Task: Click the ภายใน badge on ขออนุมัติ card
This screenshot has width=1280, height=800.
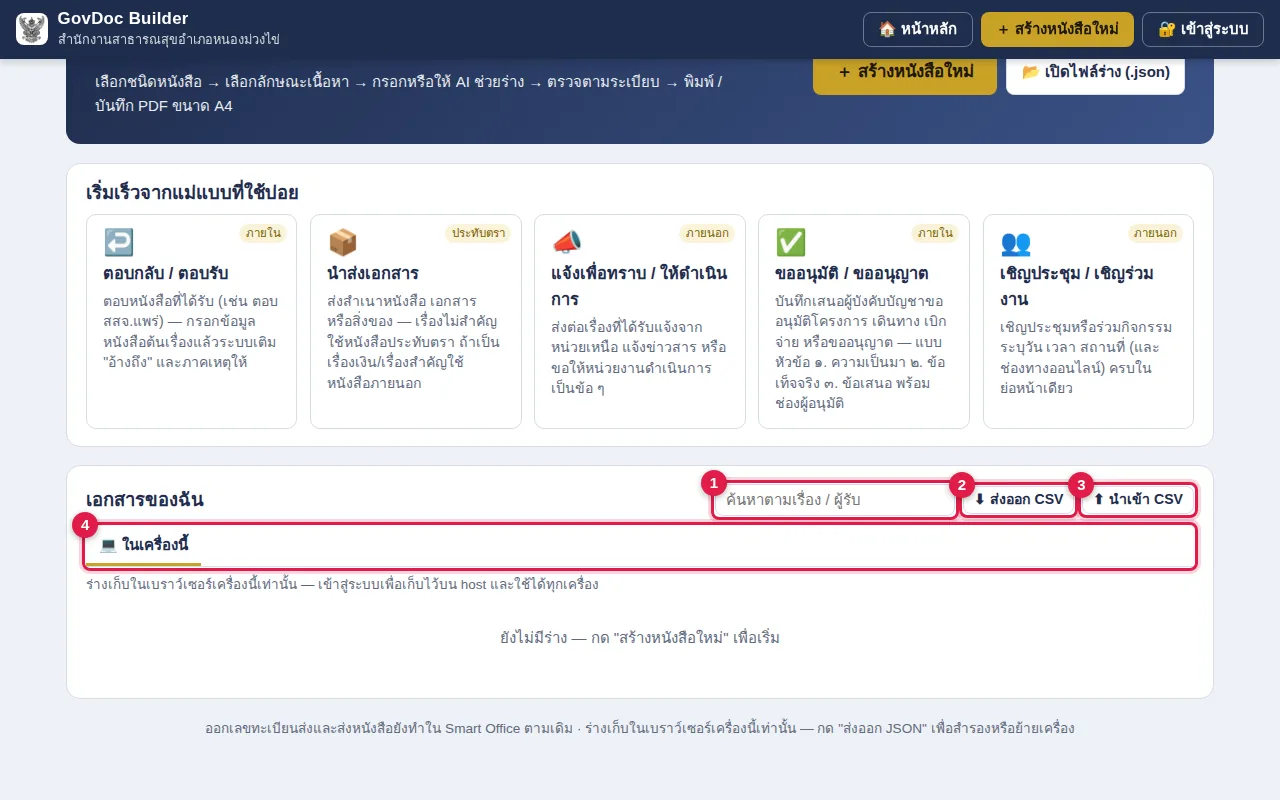Action: (935, 233)
